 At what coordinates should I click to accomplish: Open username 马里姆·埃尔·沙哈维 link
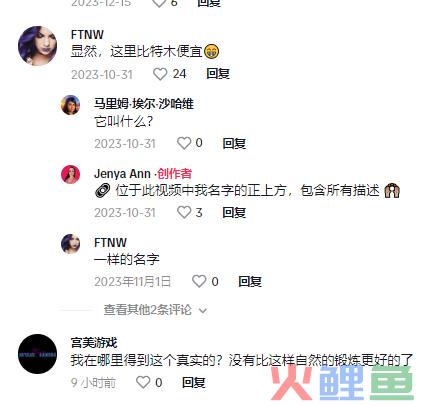pyautogui.click(x=144, y=104)
